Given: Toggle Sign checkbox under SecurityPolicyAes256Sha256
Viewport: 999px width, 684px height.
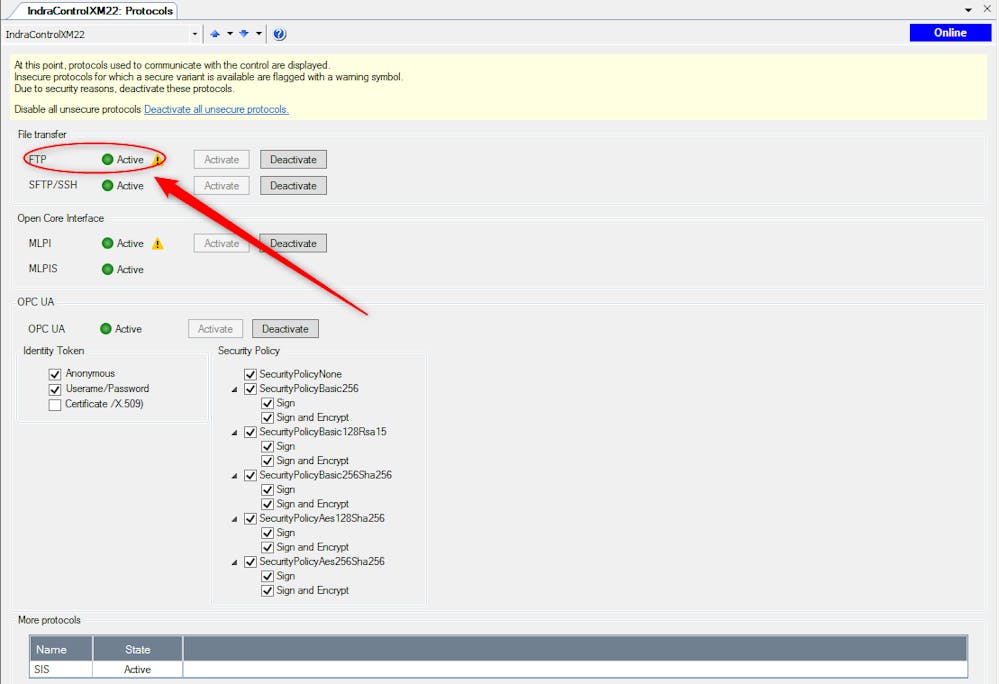Looking at the screenshot, I should click(x=268, y=576).
